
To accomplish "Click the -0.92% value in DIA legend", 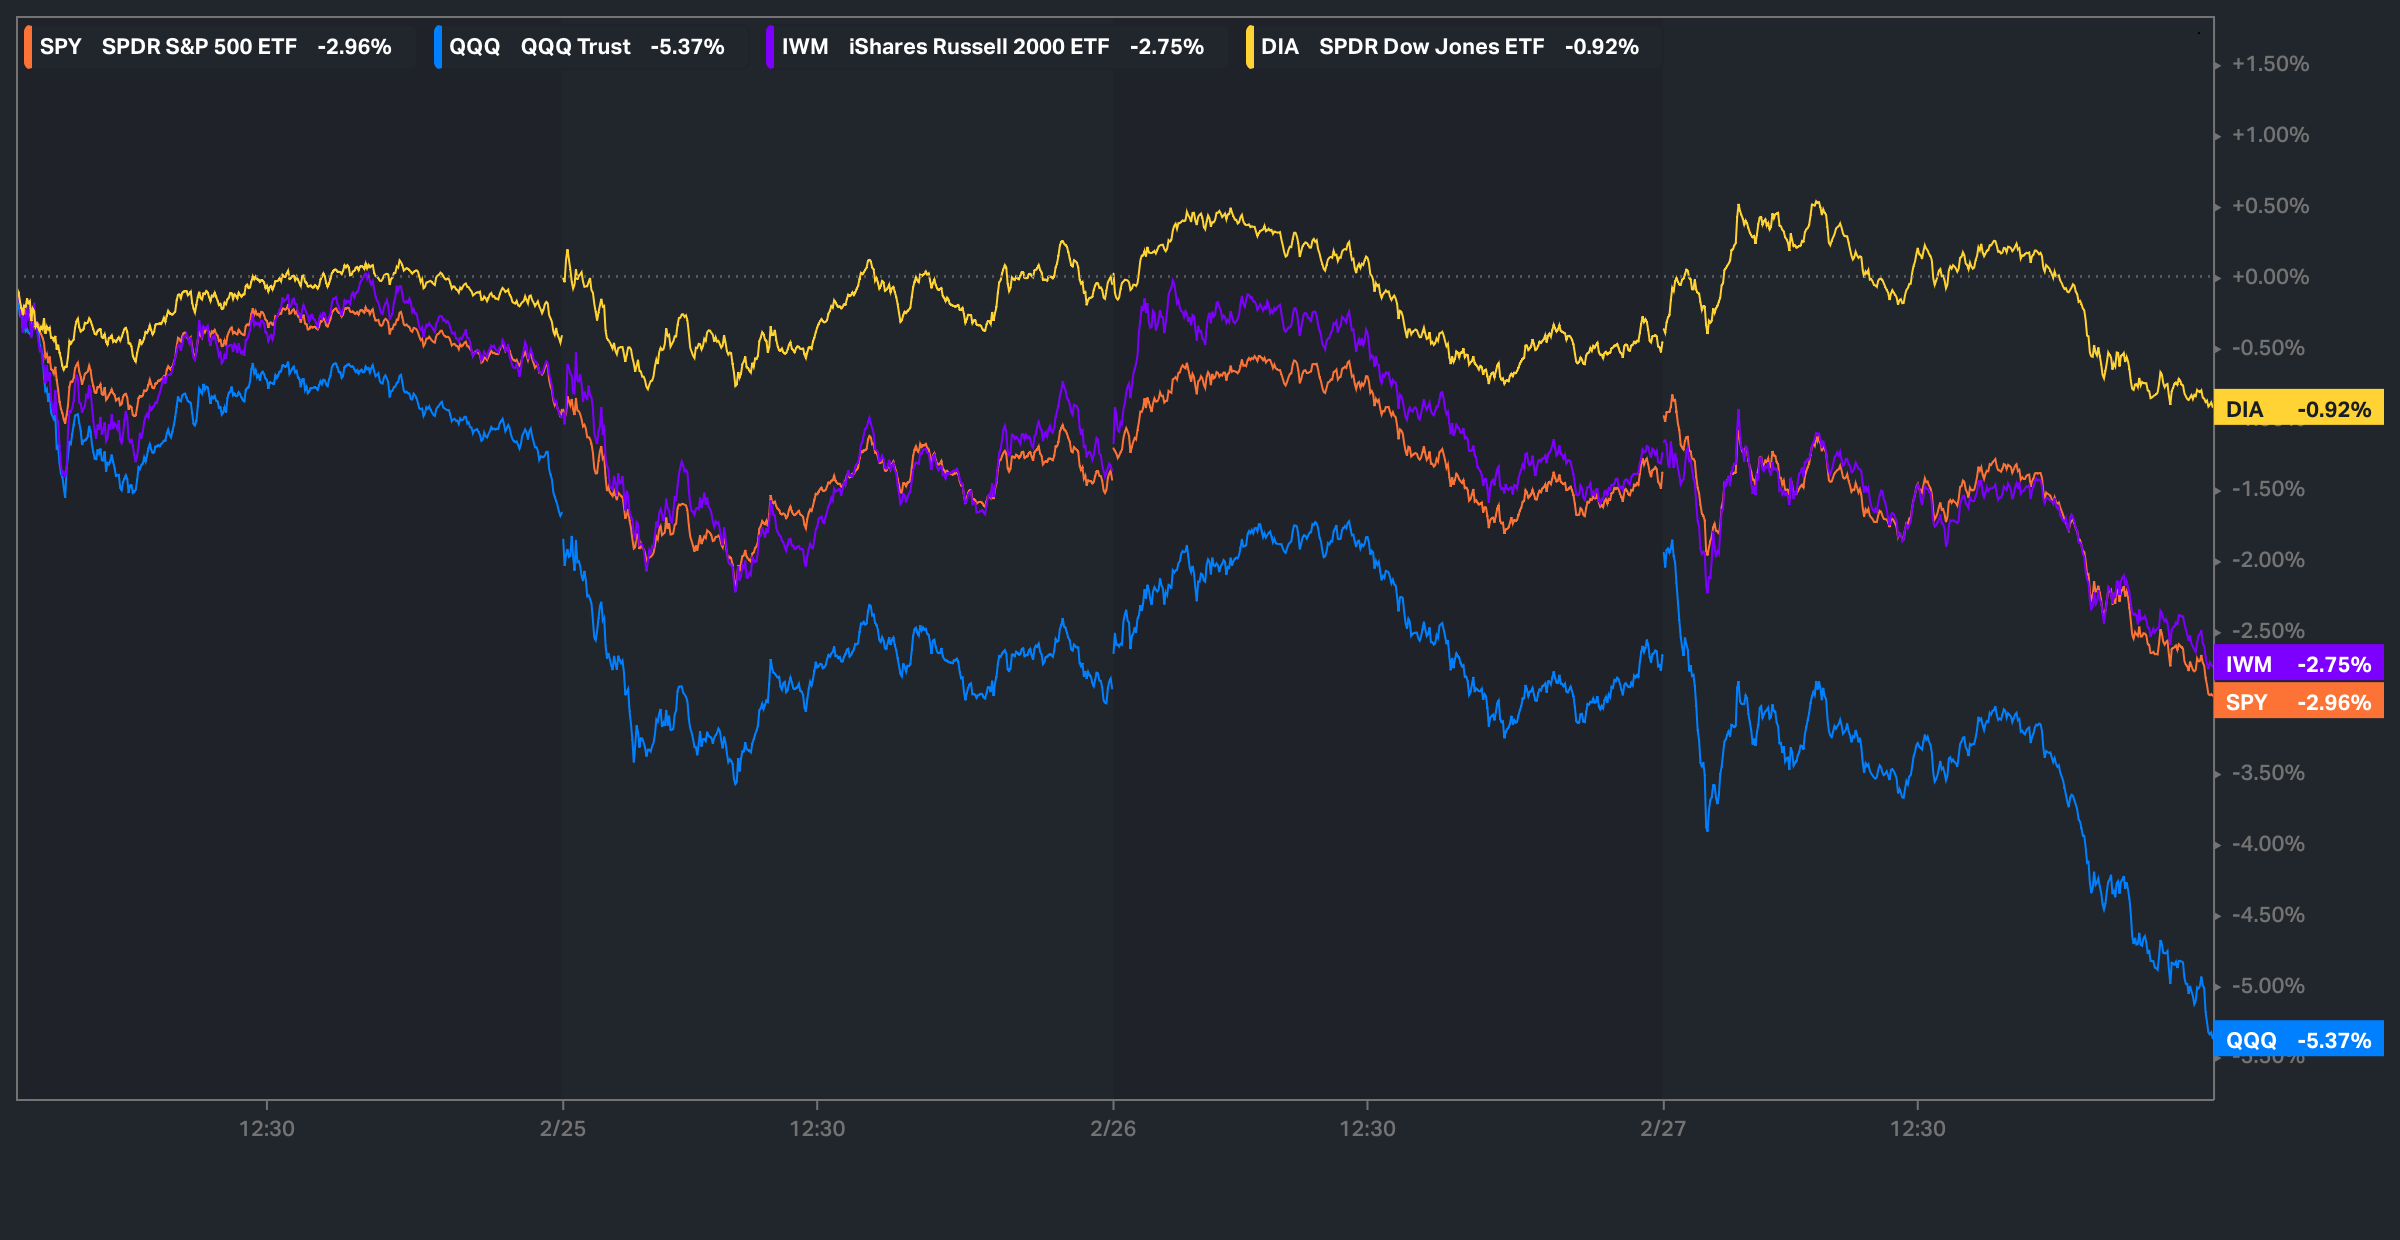I will click(x=1601, y=47).
